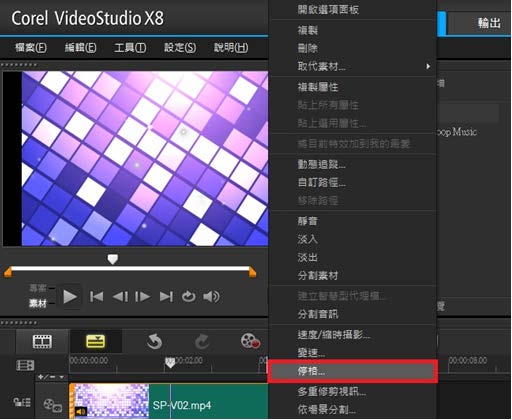The width and height of the screenshot is (512, 420).
Task: Step to next frame icon
Action: 143,297
